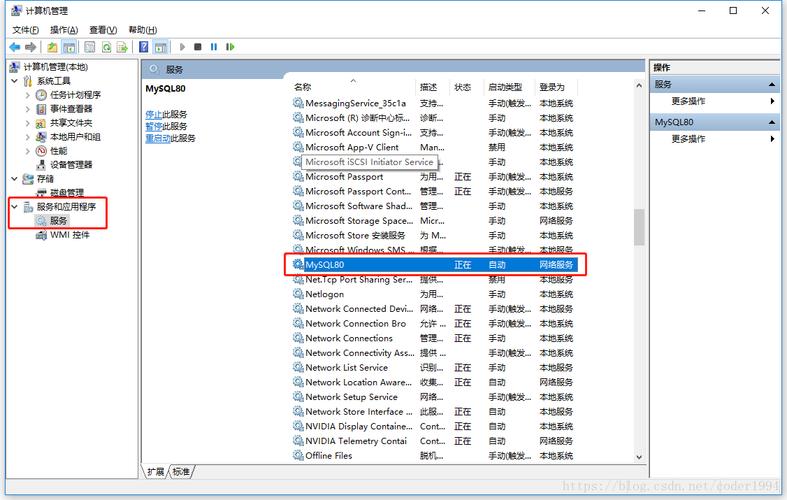This screenshot has height=500, width=787.
Task: Open the 查看(V) menu
Action: 103,30
